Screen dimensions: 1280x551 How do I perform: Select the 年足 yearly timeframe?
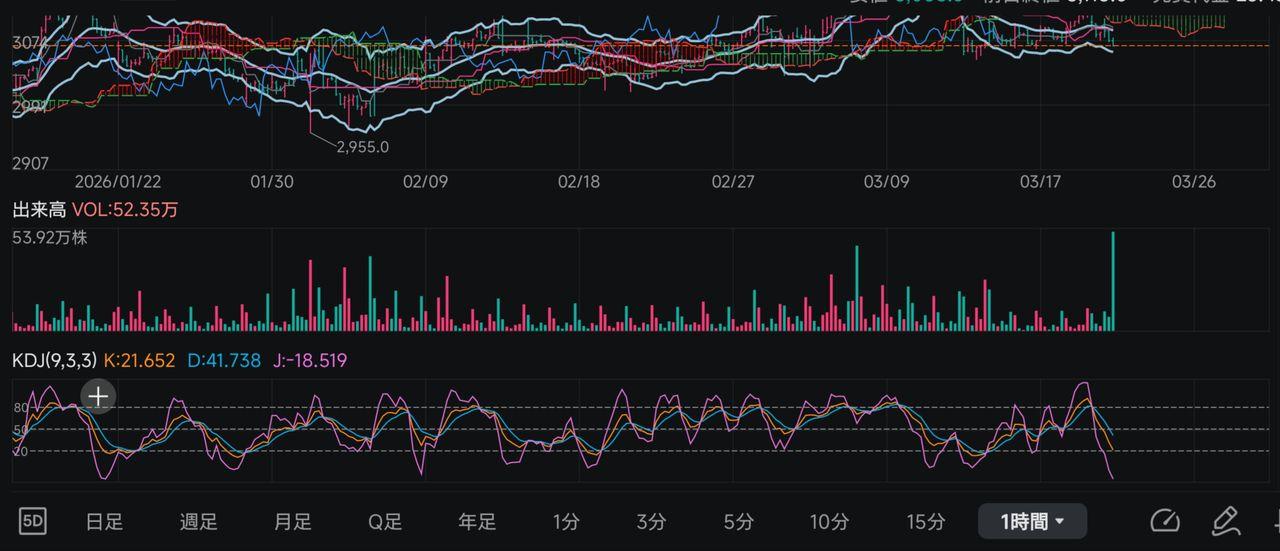pyautogui.click(x=477, y=521)
